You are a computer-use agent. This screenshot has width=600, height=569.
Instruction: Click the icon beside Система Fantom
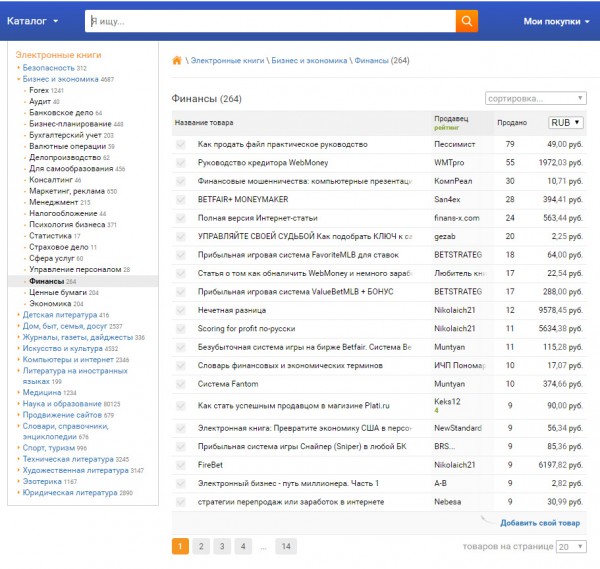pos(181,383)
